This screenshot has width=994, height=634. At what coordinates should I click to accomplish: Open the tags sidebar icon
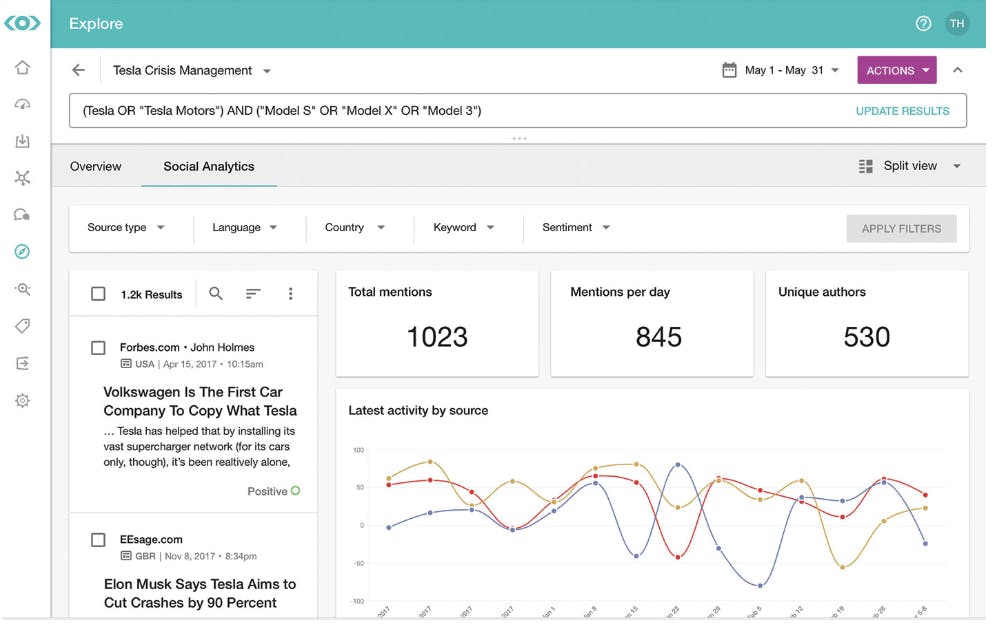point(22,326)
